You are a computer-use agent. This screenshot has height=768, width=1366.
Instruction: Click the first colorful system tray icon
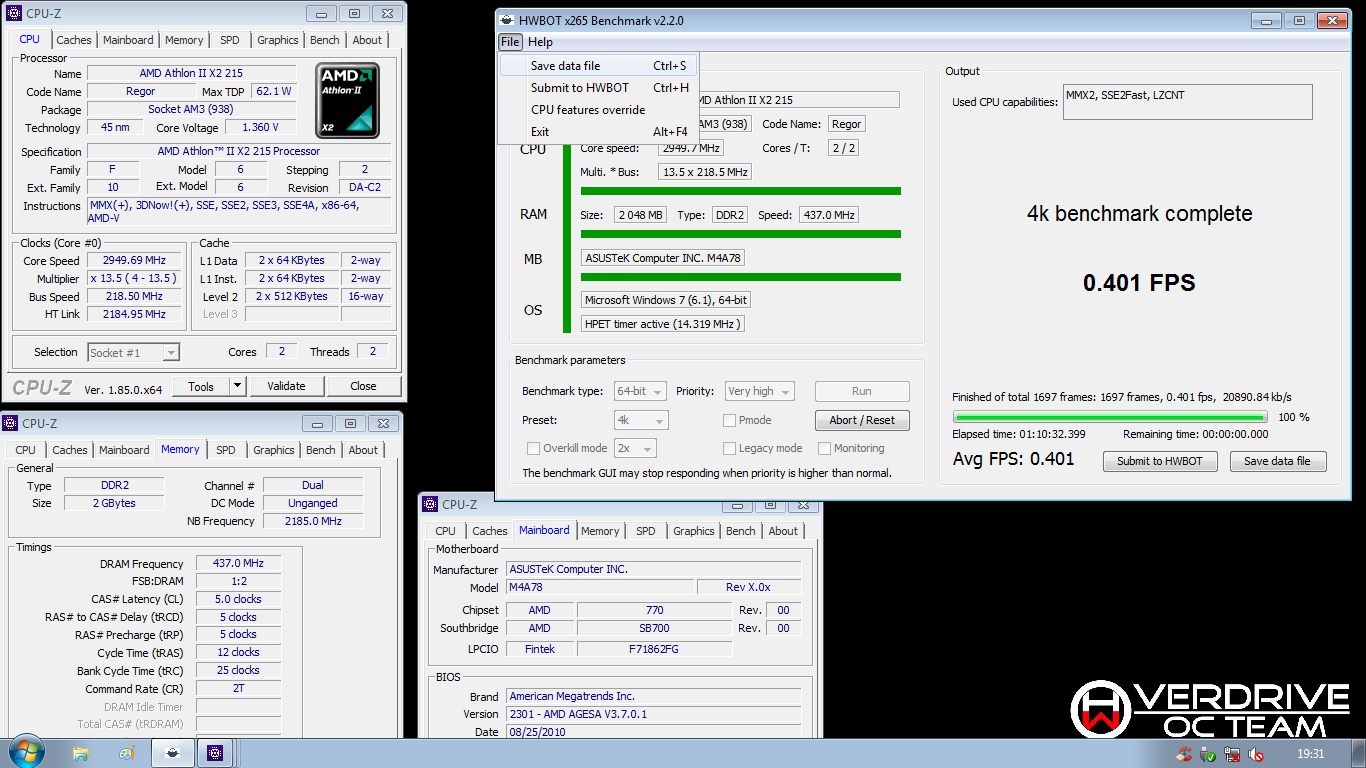tap(1184, 754)
